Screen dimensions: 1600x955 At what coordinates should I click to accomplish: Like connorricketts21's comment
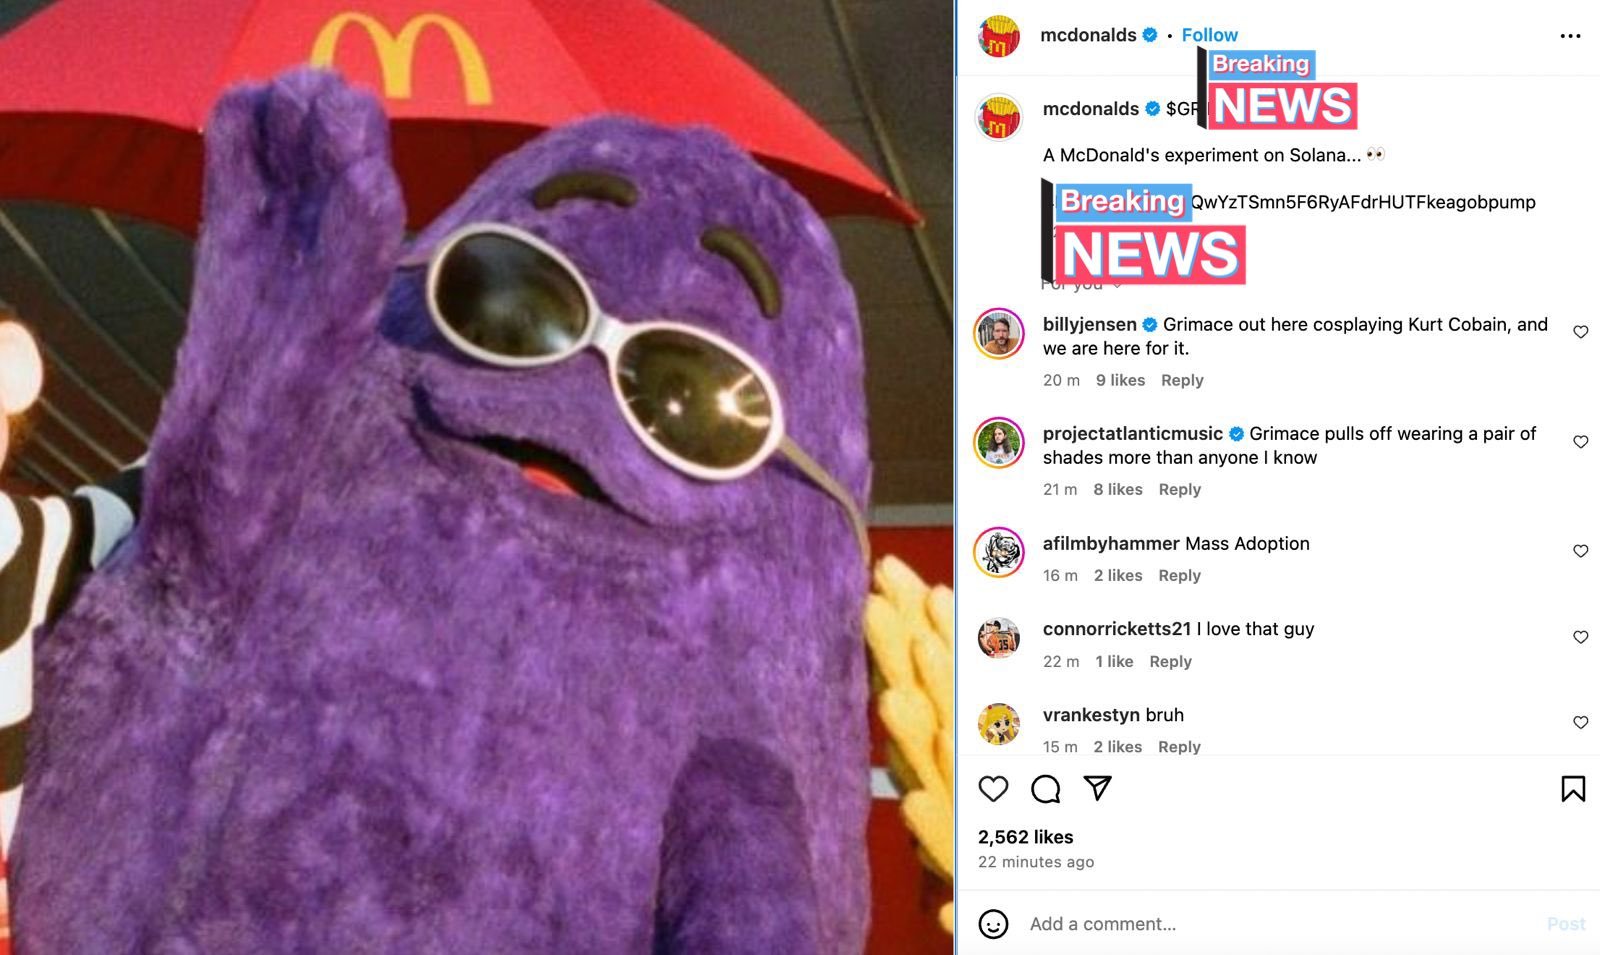pyautogui.click(x=1580, y=637)
